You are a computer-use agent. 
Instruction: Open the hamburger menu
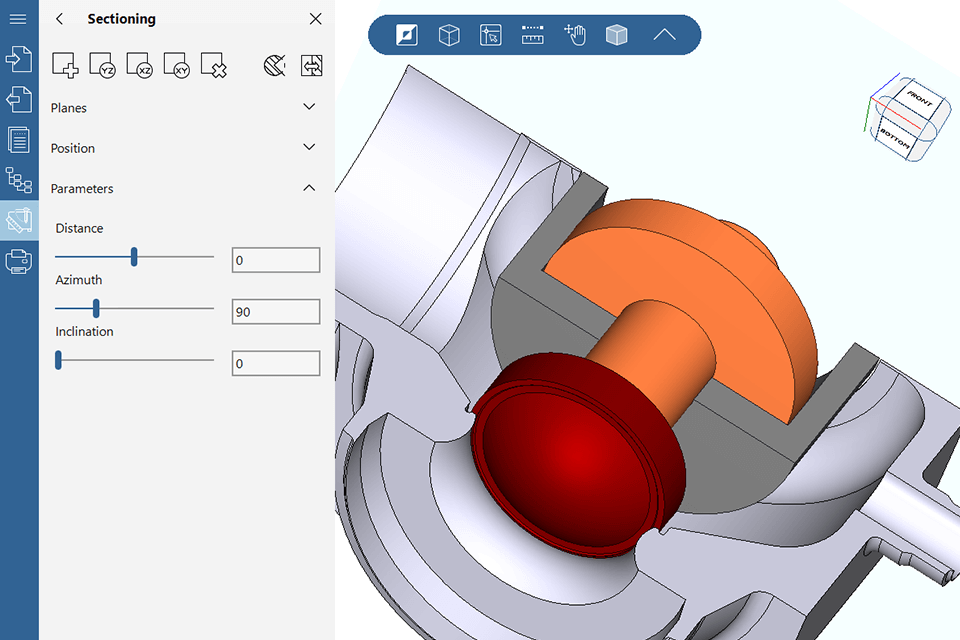18,19
